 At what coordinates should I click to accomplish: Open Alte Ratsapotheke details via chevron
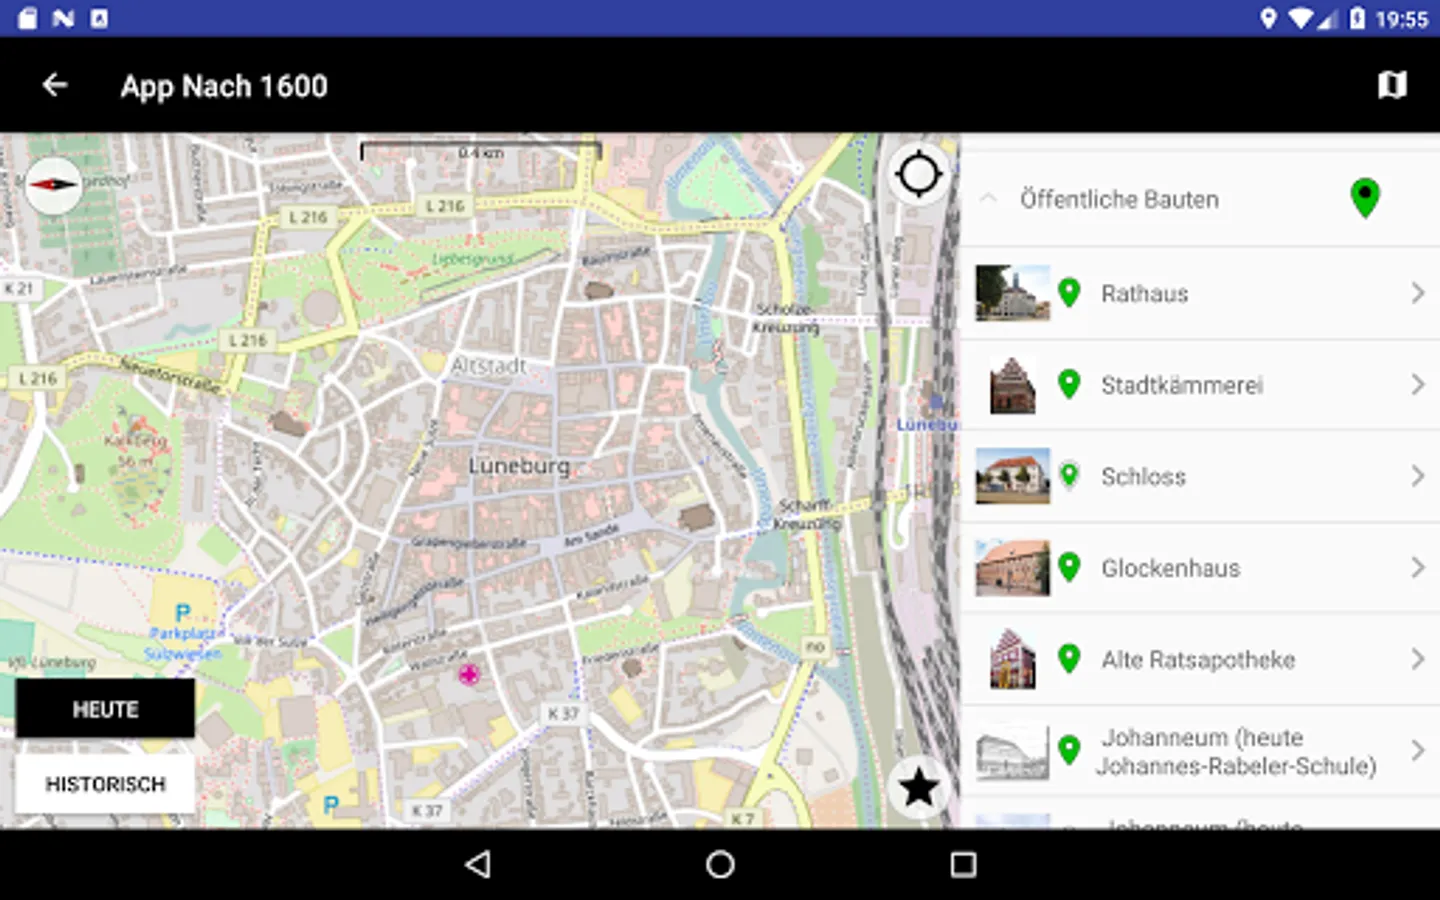point(1417,659)
